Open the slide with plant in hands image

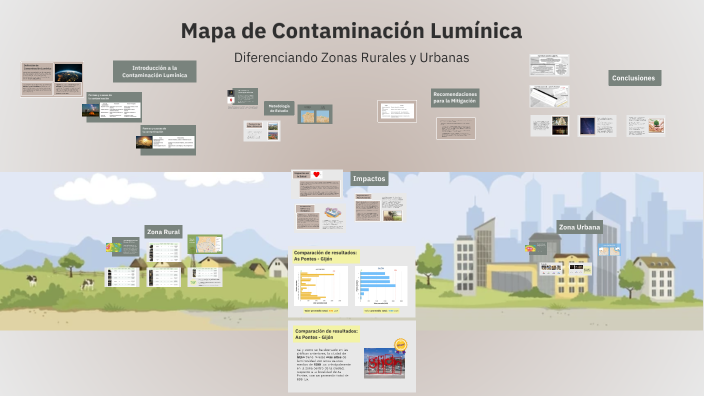coord(646,126)
